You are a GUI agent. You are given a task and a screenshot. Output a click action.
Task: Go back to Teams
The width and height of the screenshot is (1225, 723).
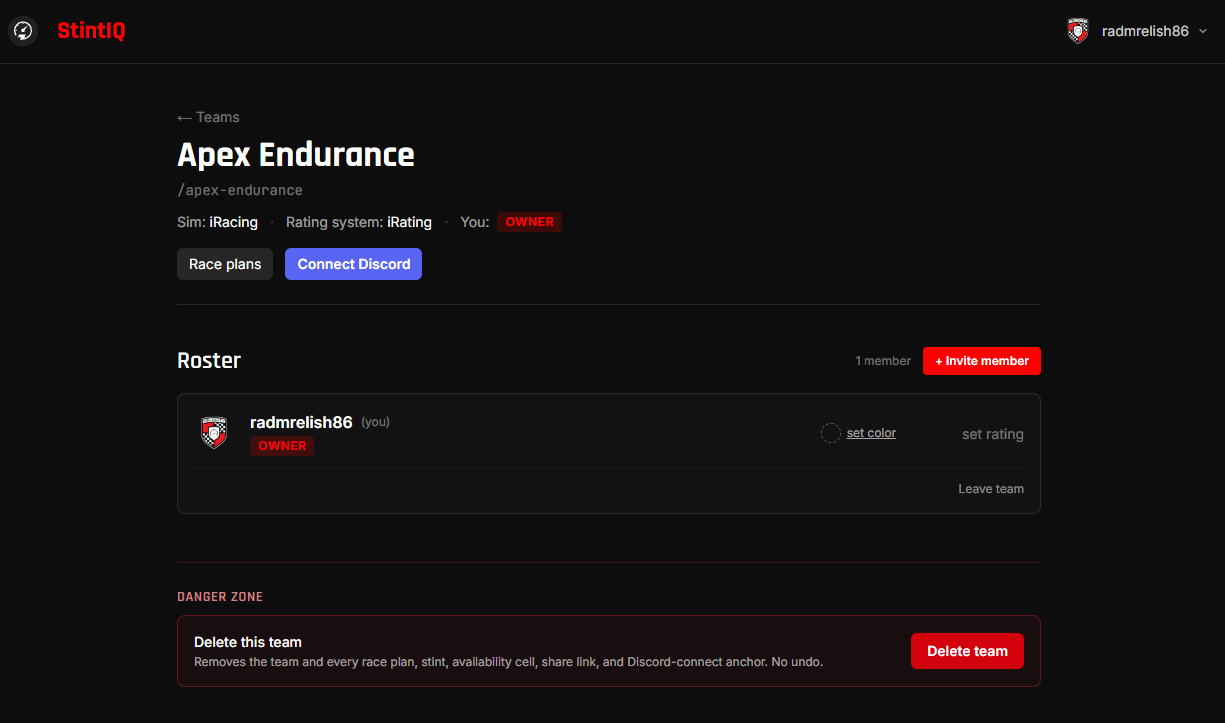point(208,117)
